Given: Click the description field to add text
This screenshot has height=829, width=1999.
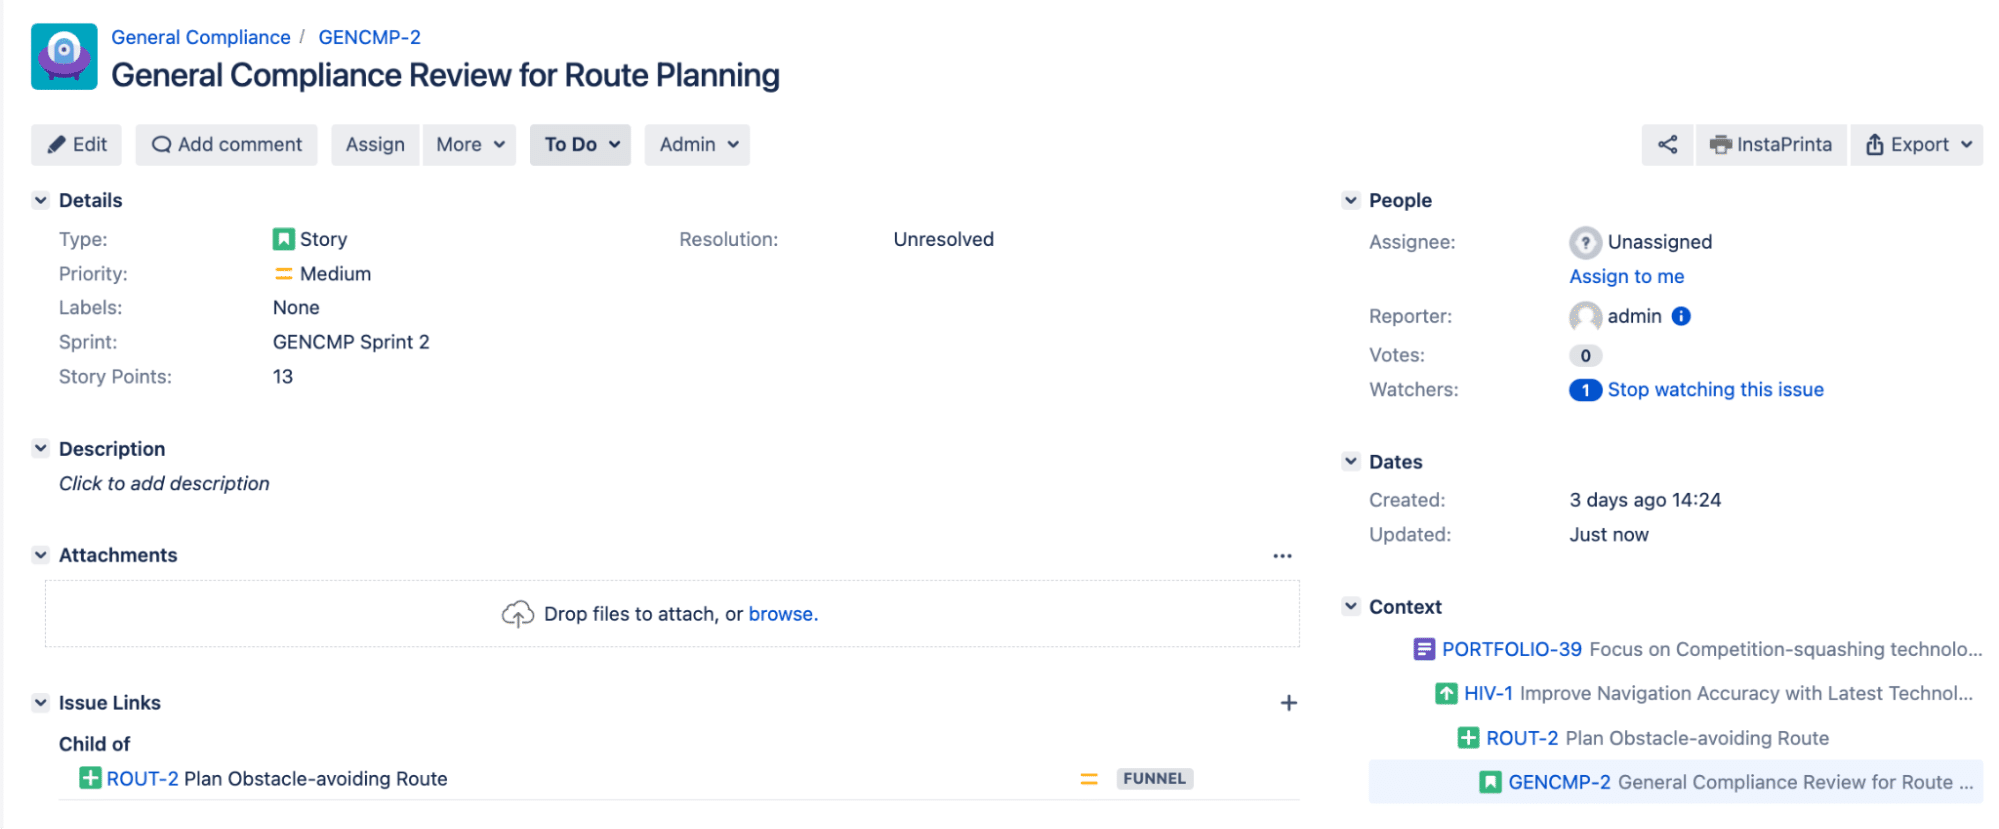Looking at the screenshot, I should click(164, 484).
